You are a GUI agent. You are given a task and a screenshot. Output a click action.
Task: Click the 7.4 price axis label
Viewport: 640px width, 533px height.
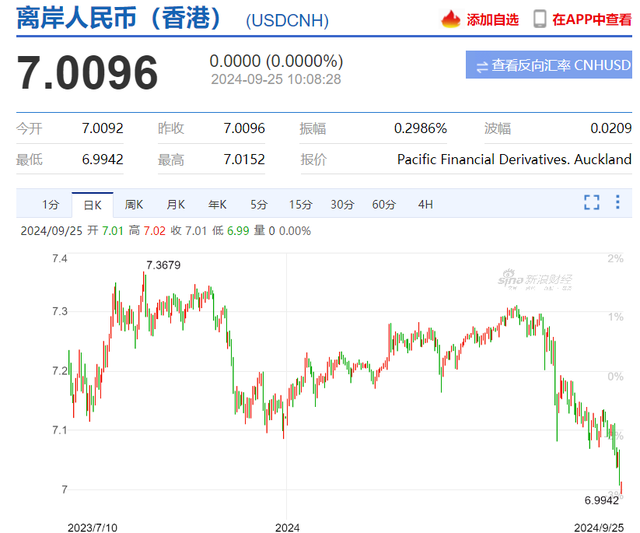click(60, 259)
